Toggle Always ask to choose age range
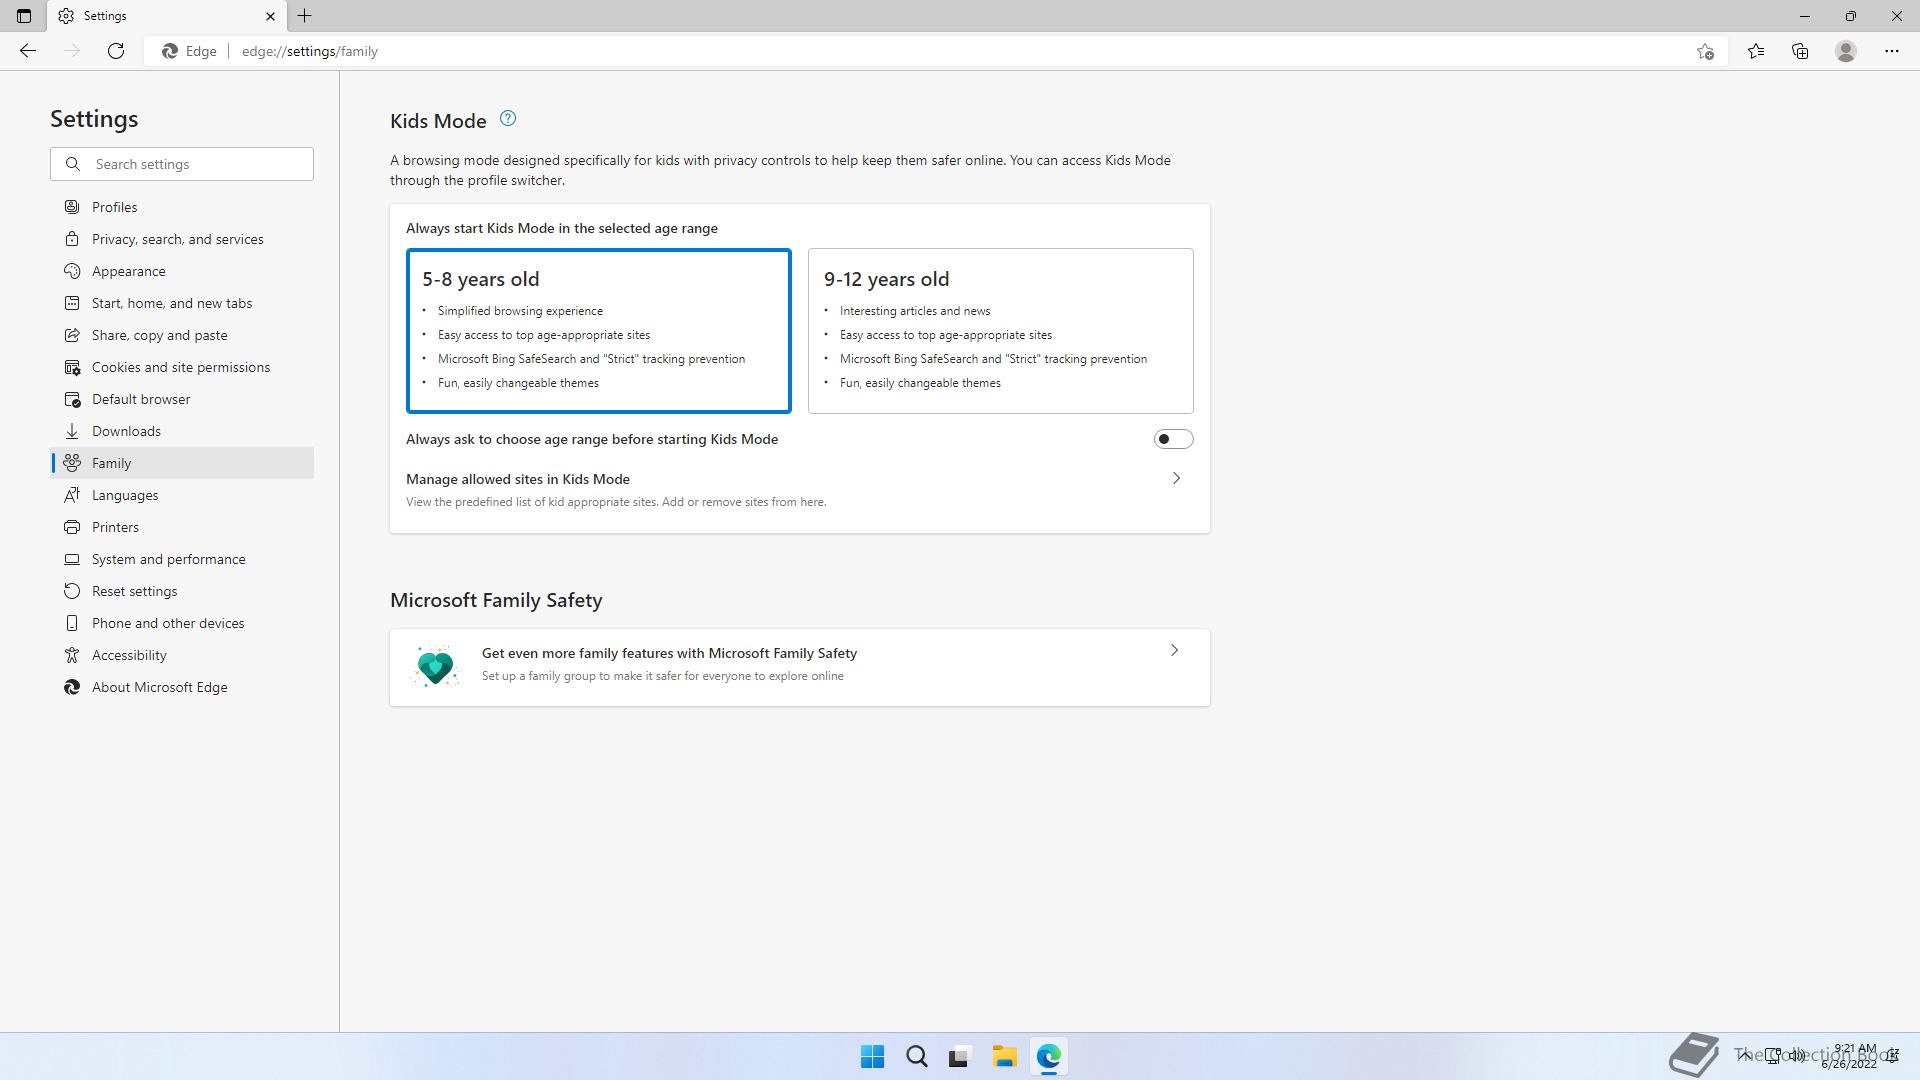Image resolution: width=1920 pixels, height=1080 pixels. click(1173, 439)
